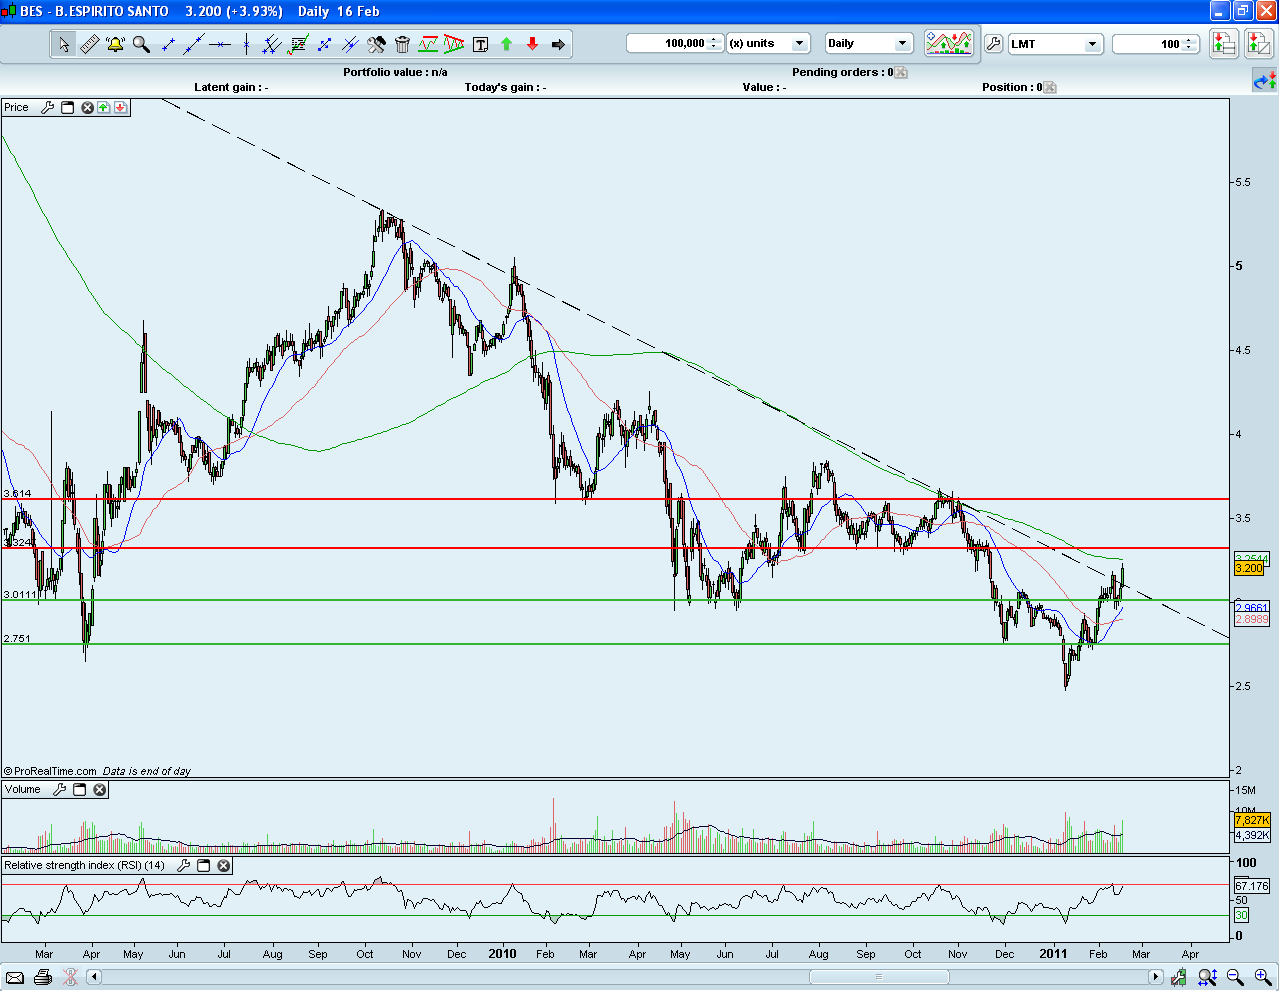Close the Volume panel
This screenshot has width=1279, height=991.
click(100, 789)
